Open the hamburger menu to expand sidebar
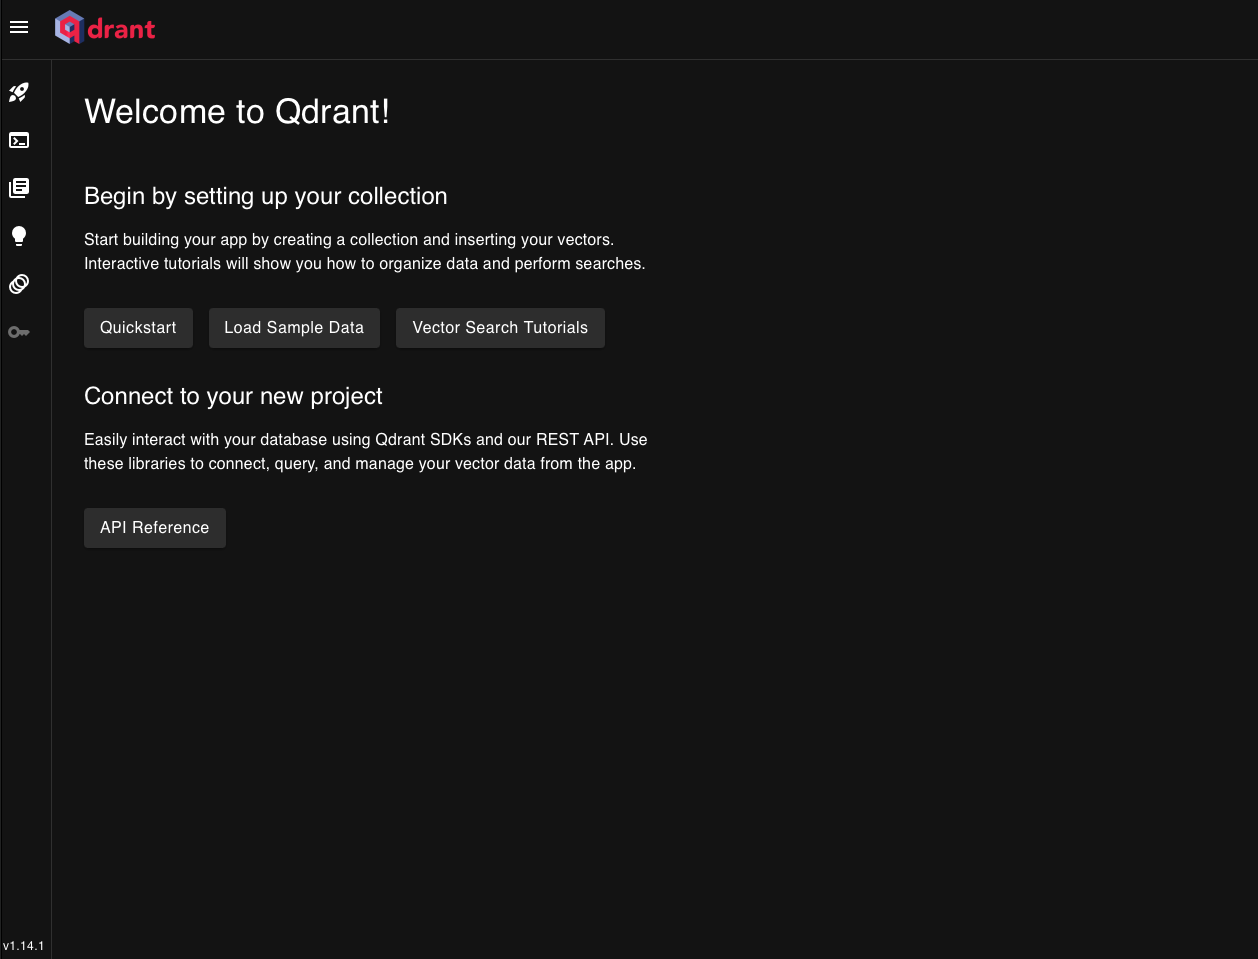This screenshot has height=959, width=1258. point(19,27)
